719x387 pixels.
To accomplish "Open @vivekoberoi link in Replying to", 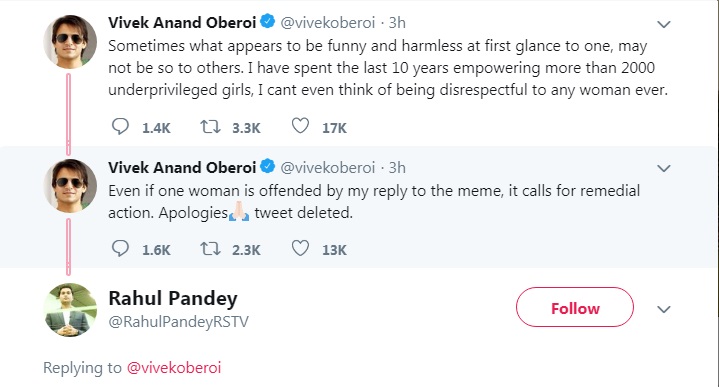I will [x=174, y=367].
